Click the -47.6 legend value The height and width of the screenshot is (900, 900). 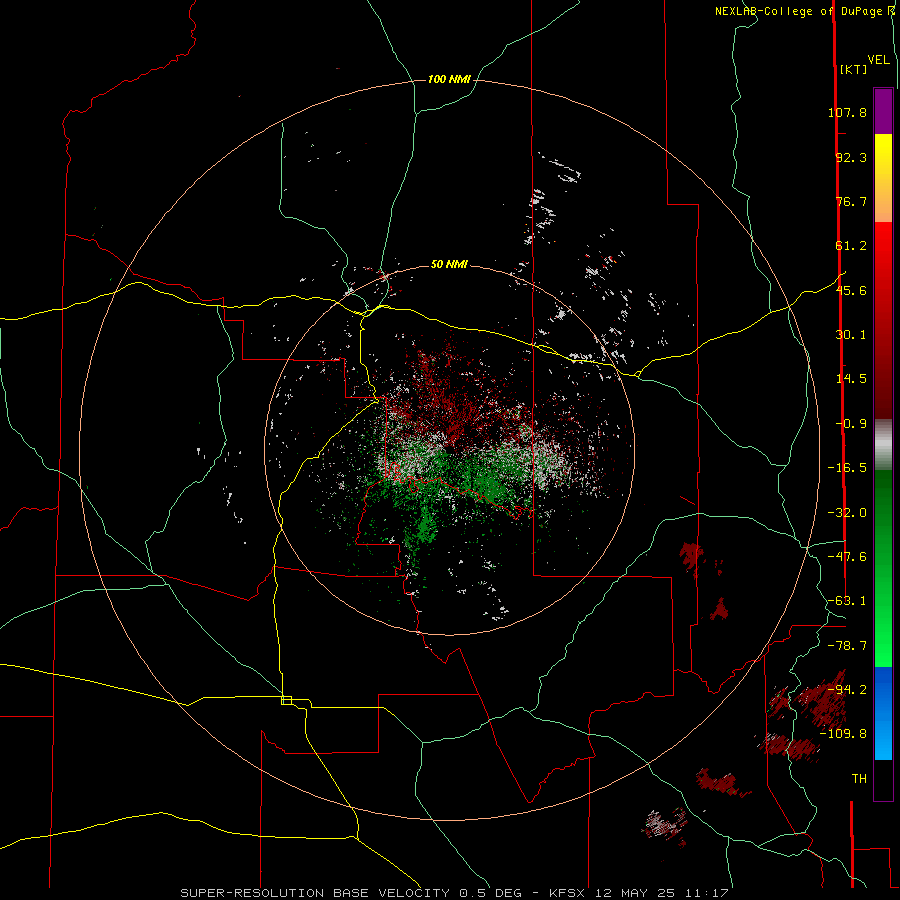coord(847,557)
